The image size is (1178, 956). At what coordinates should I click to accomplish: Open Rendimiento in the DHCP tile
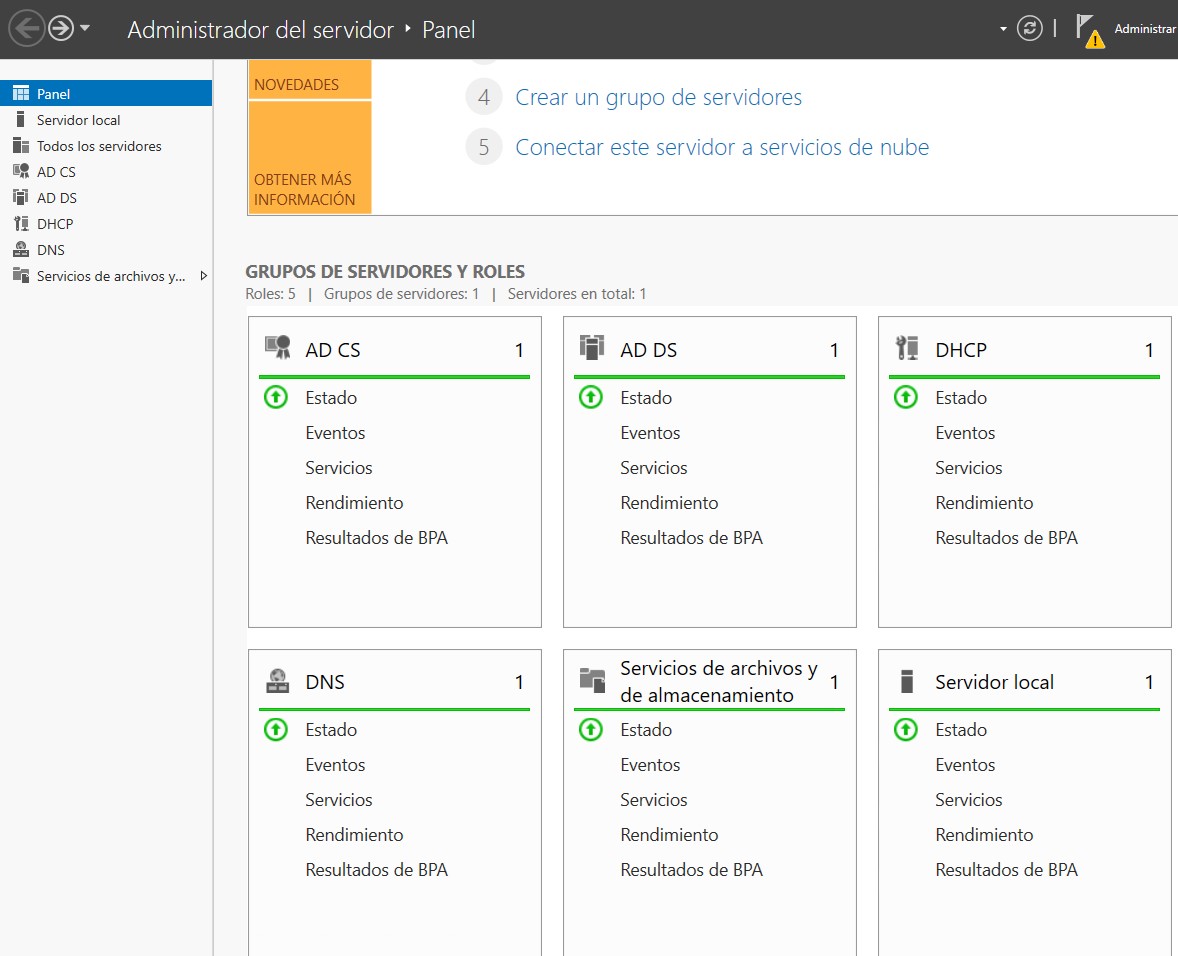pyautogui.click(x=984, y=502)
